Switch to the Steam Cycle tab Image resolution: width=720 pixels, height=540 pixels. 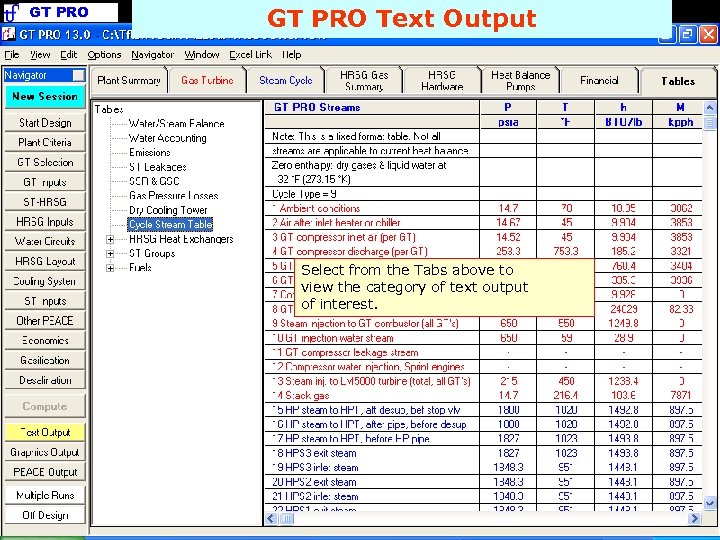coord(286,80)
